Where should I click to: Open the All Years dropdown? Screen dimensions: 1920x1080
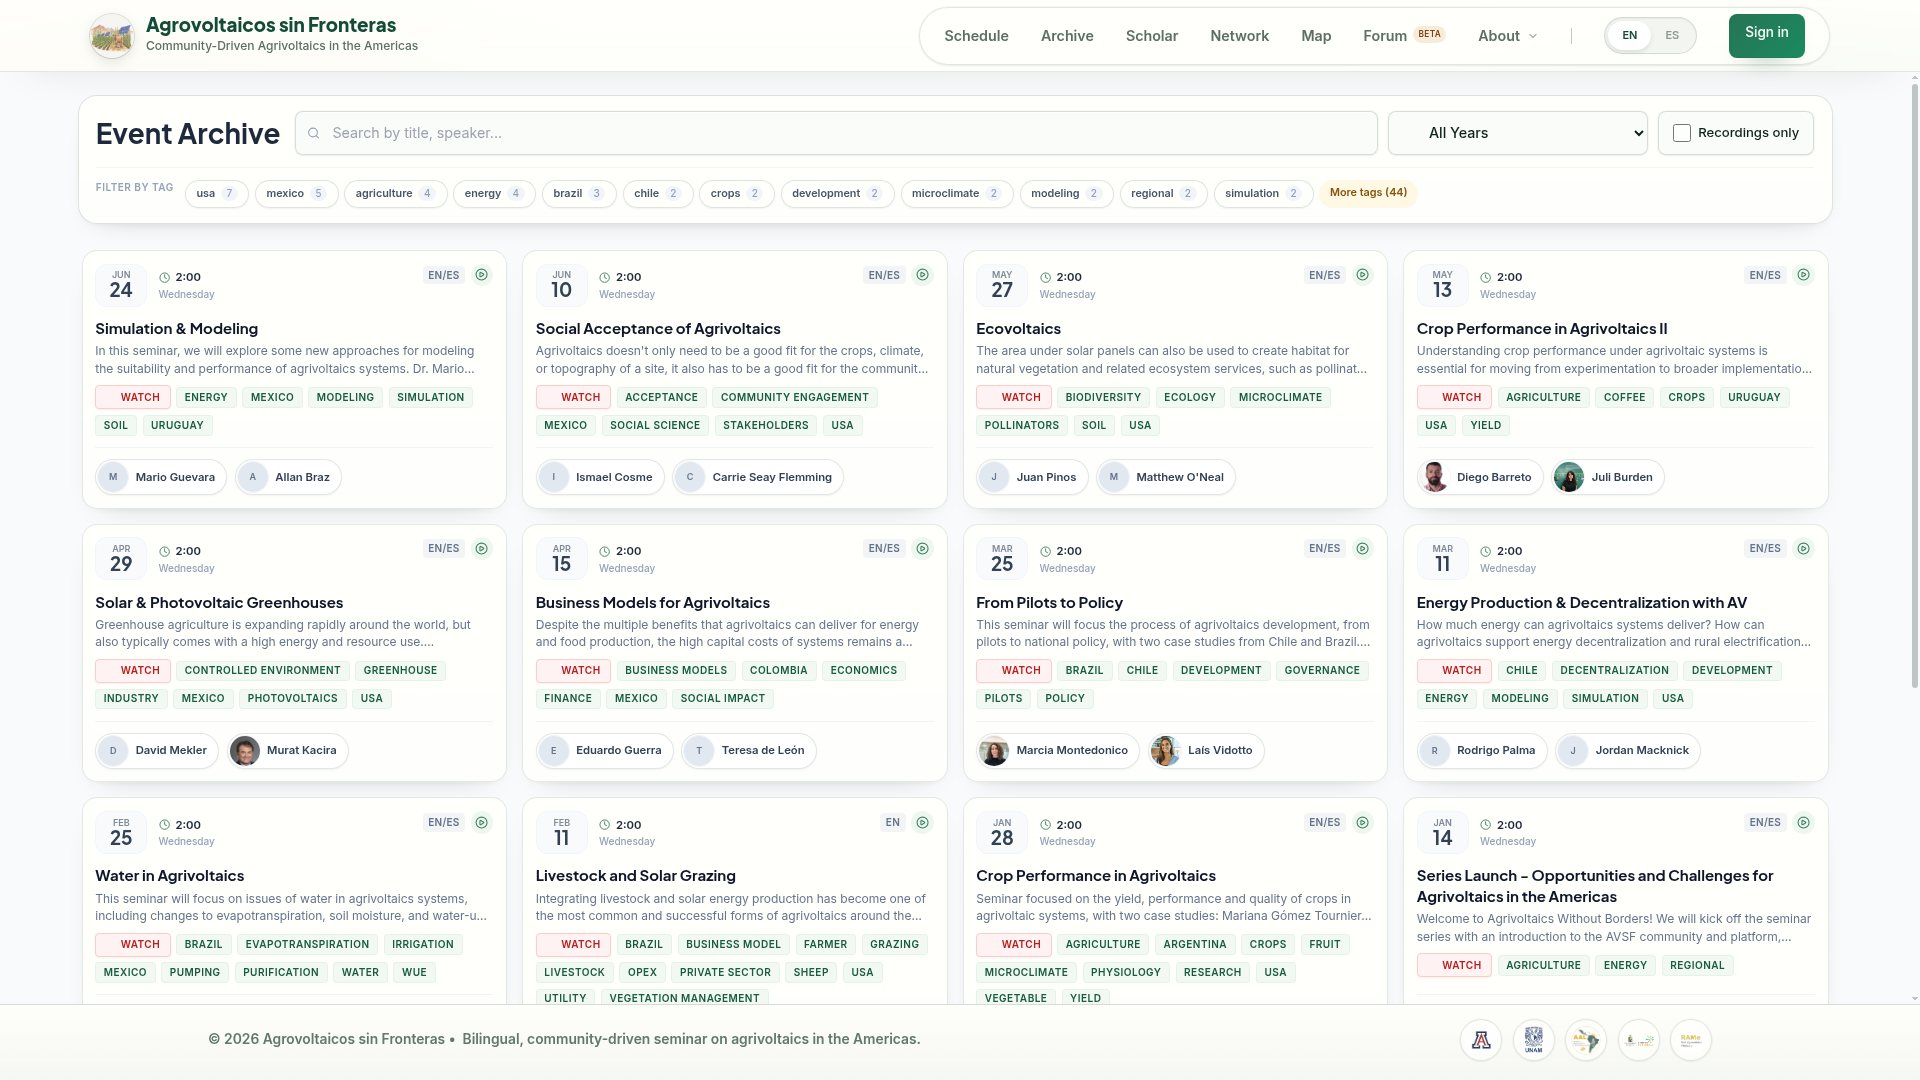tap(1518, 133)
